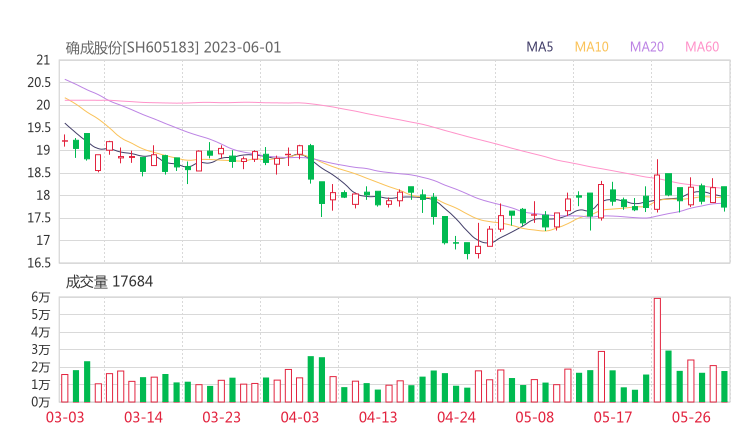Click the 03-03 date axis label

coord(65,417)
